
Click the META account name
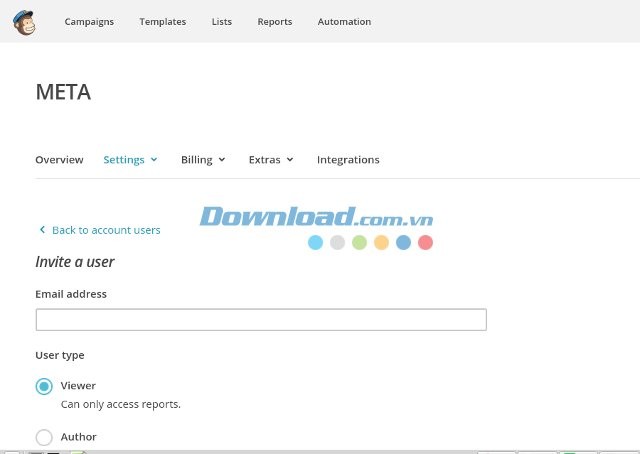click(x=63, y=92)
